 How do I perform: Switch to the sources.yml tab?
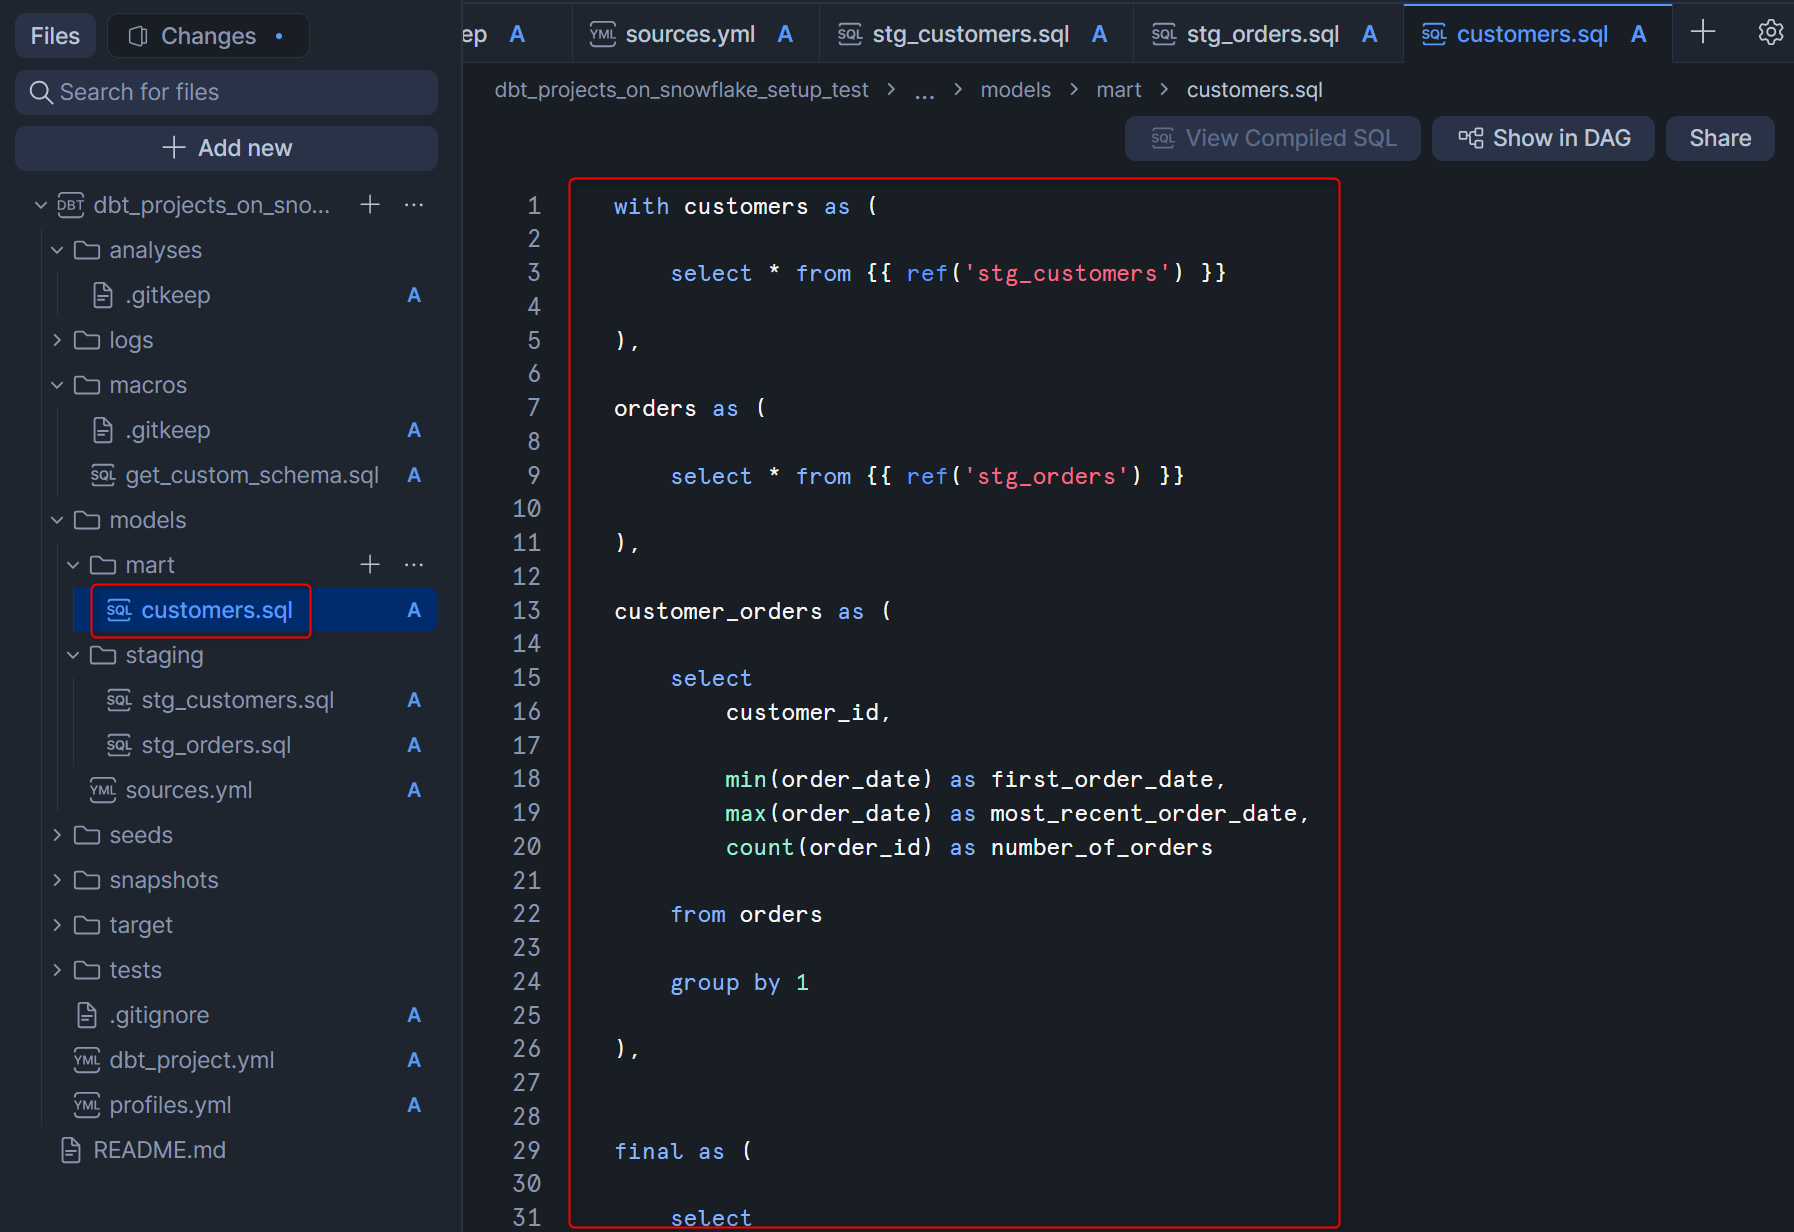point(689,34)
